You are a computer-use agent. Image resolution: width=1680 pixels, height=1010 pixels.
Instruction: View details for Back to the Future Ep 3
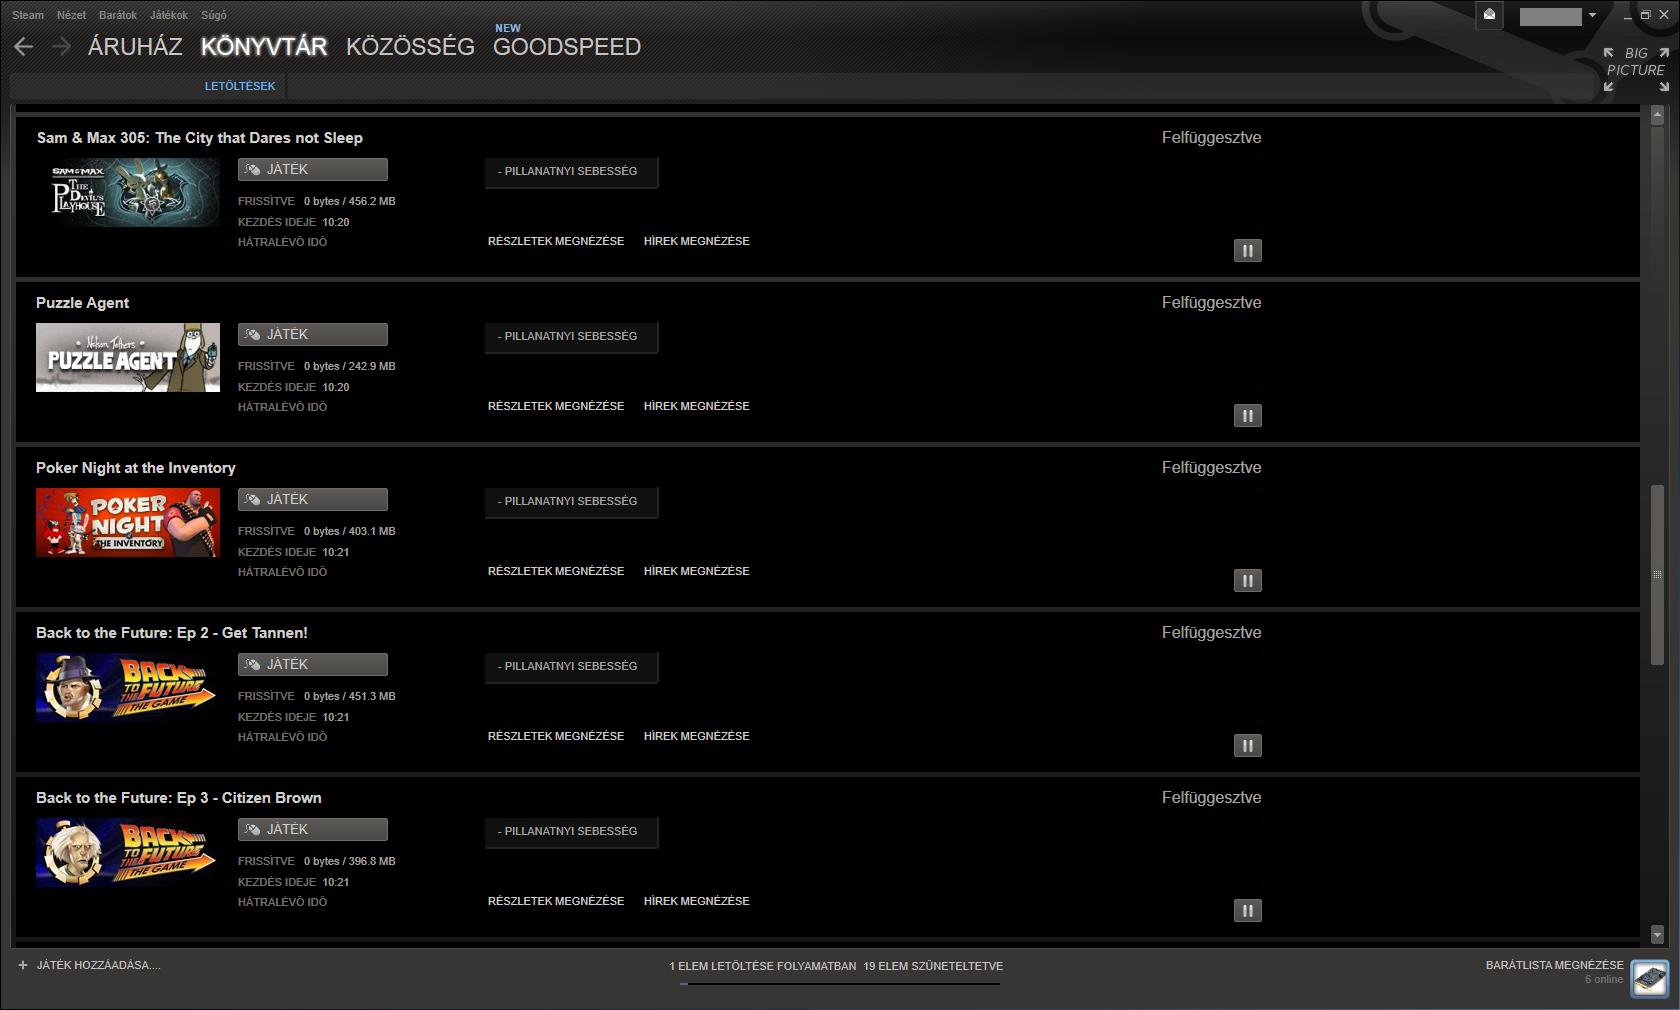(x=556, y=901)
